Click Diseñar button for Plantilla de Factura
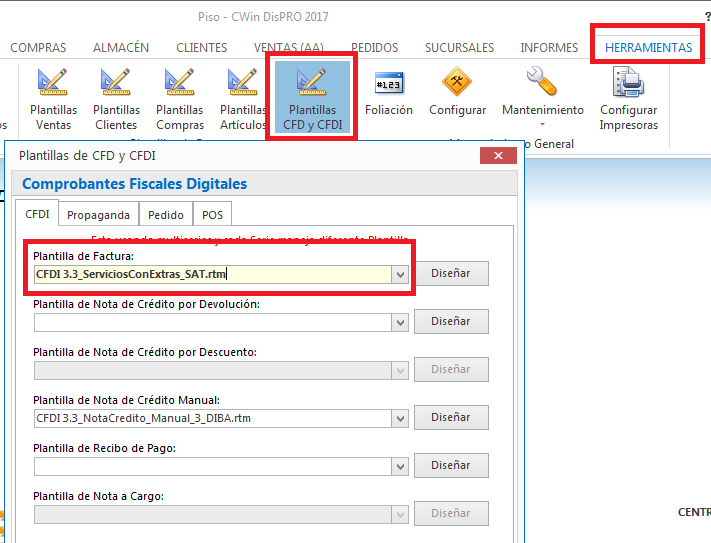711x543 pixels. (450, 274)
